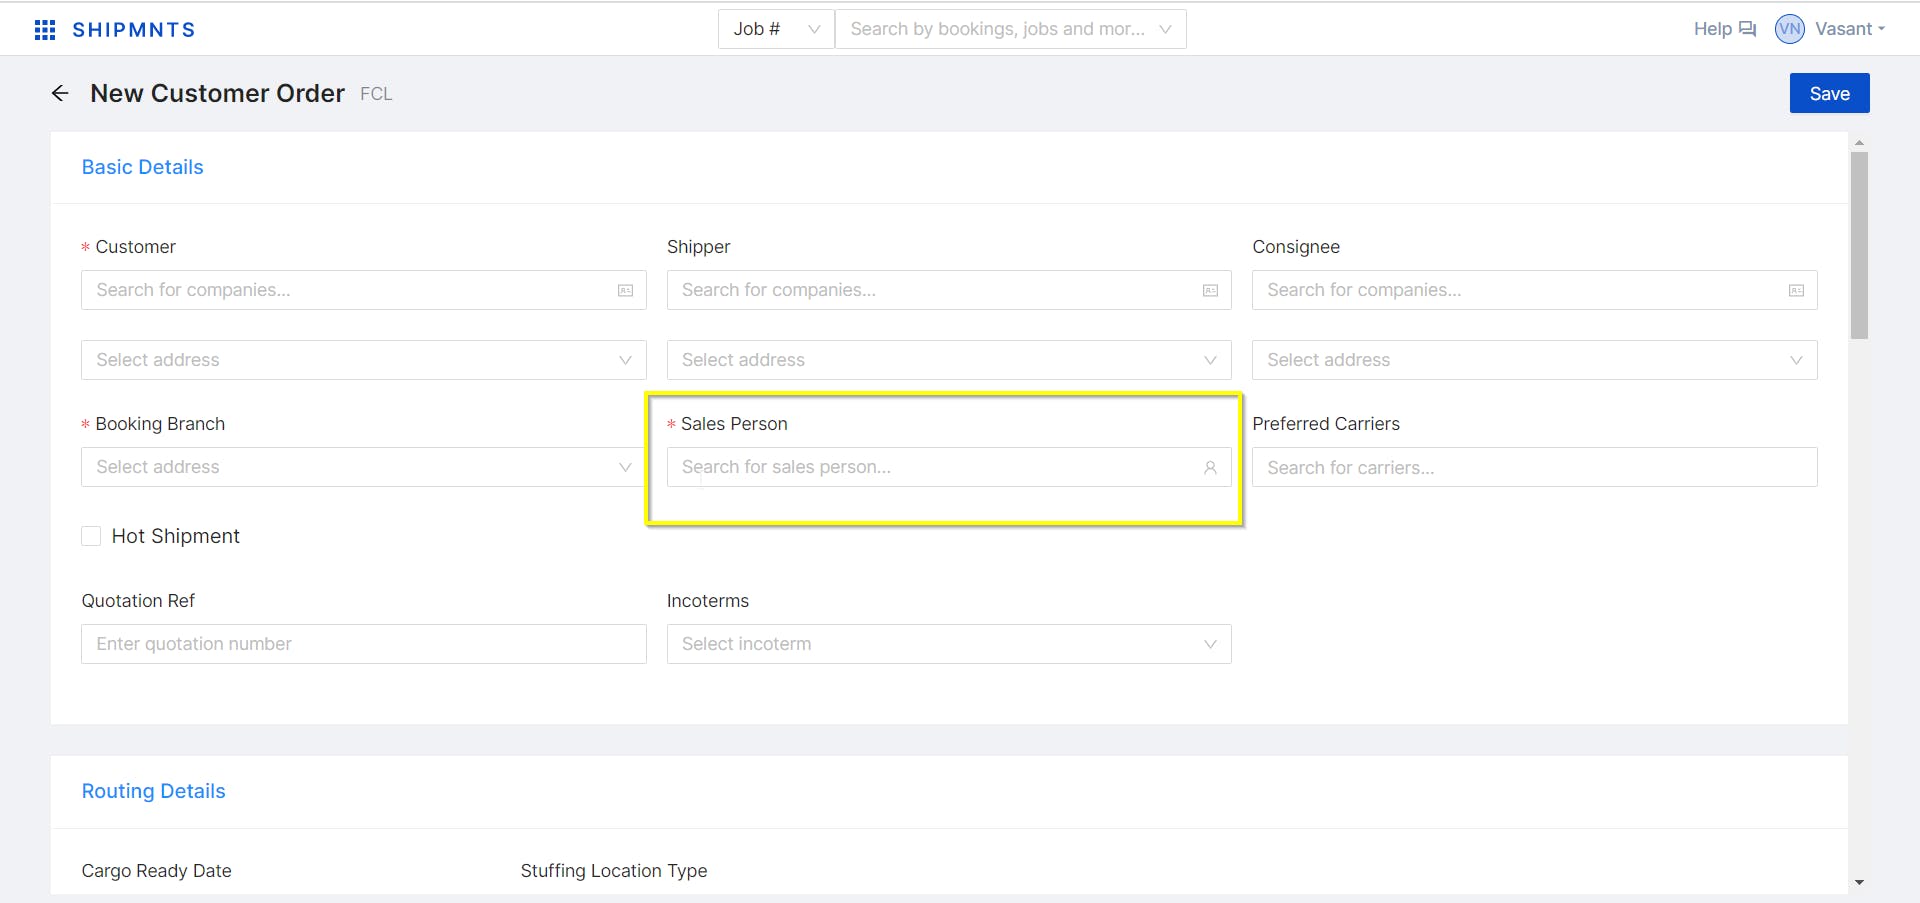Viewport: 1920px width, 903px height.
Task: Click the Help chat icon
Action: click(x=1747, y=29)
